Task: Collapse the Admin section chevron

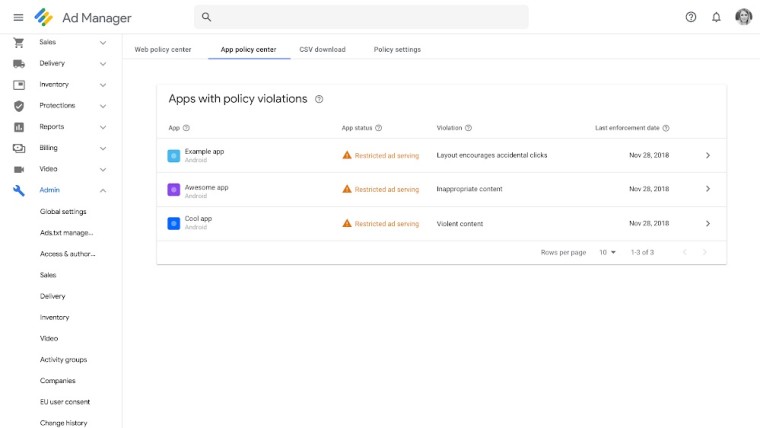Action: point(103,190)
